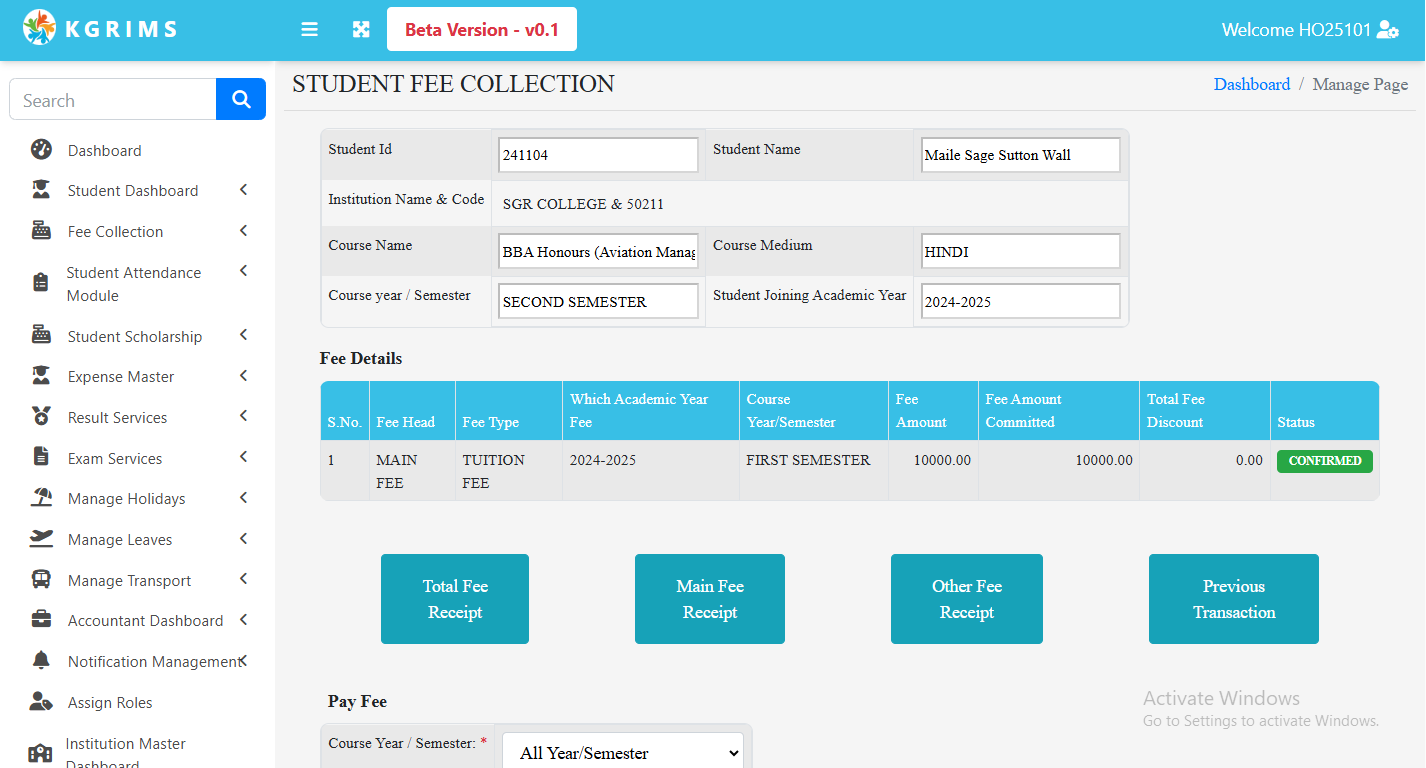Click into the Student Id field

[x=598, y=155]
